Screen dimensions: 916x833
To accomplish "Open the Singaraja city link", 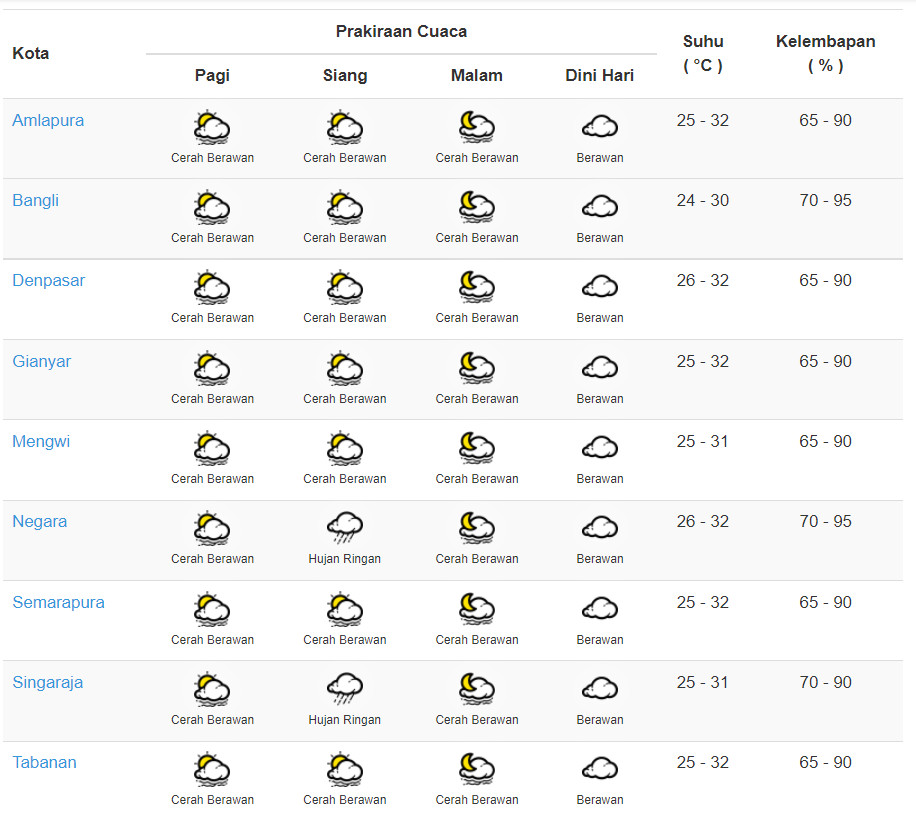I will click(x=48, y=682).
